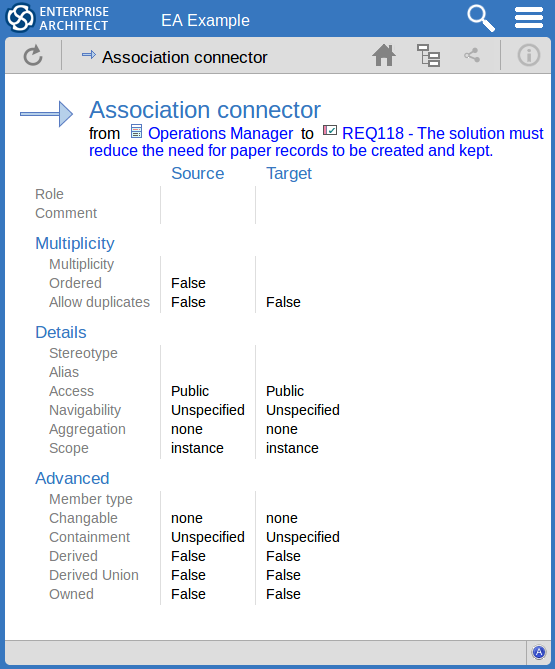Click the small arrow icon in the toolbar title
Viewport: 555px width, 669px height.
point(89,55)
